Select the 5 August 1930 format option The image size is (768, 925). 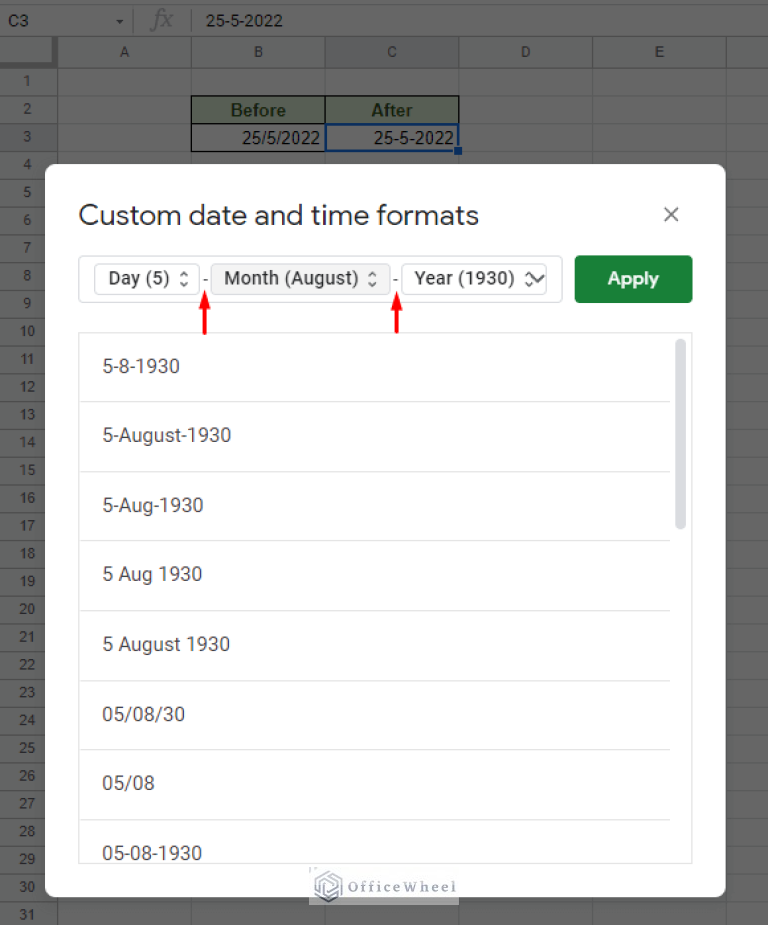(166, 645)
